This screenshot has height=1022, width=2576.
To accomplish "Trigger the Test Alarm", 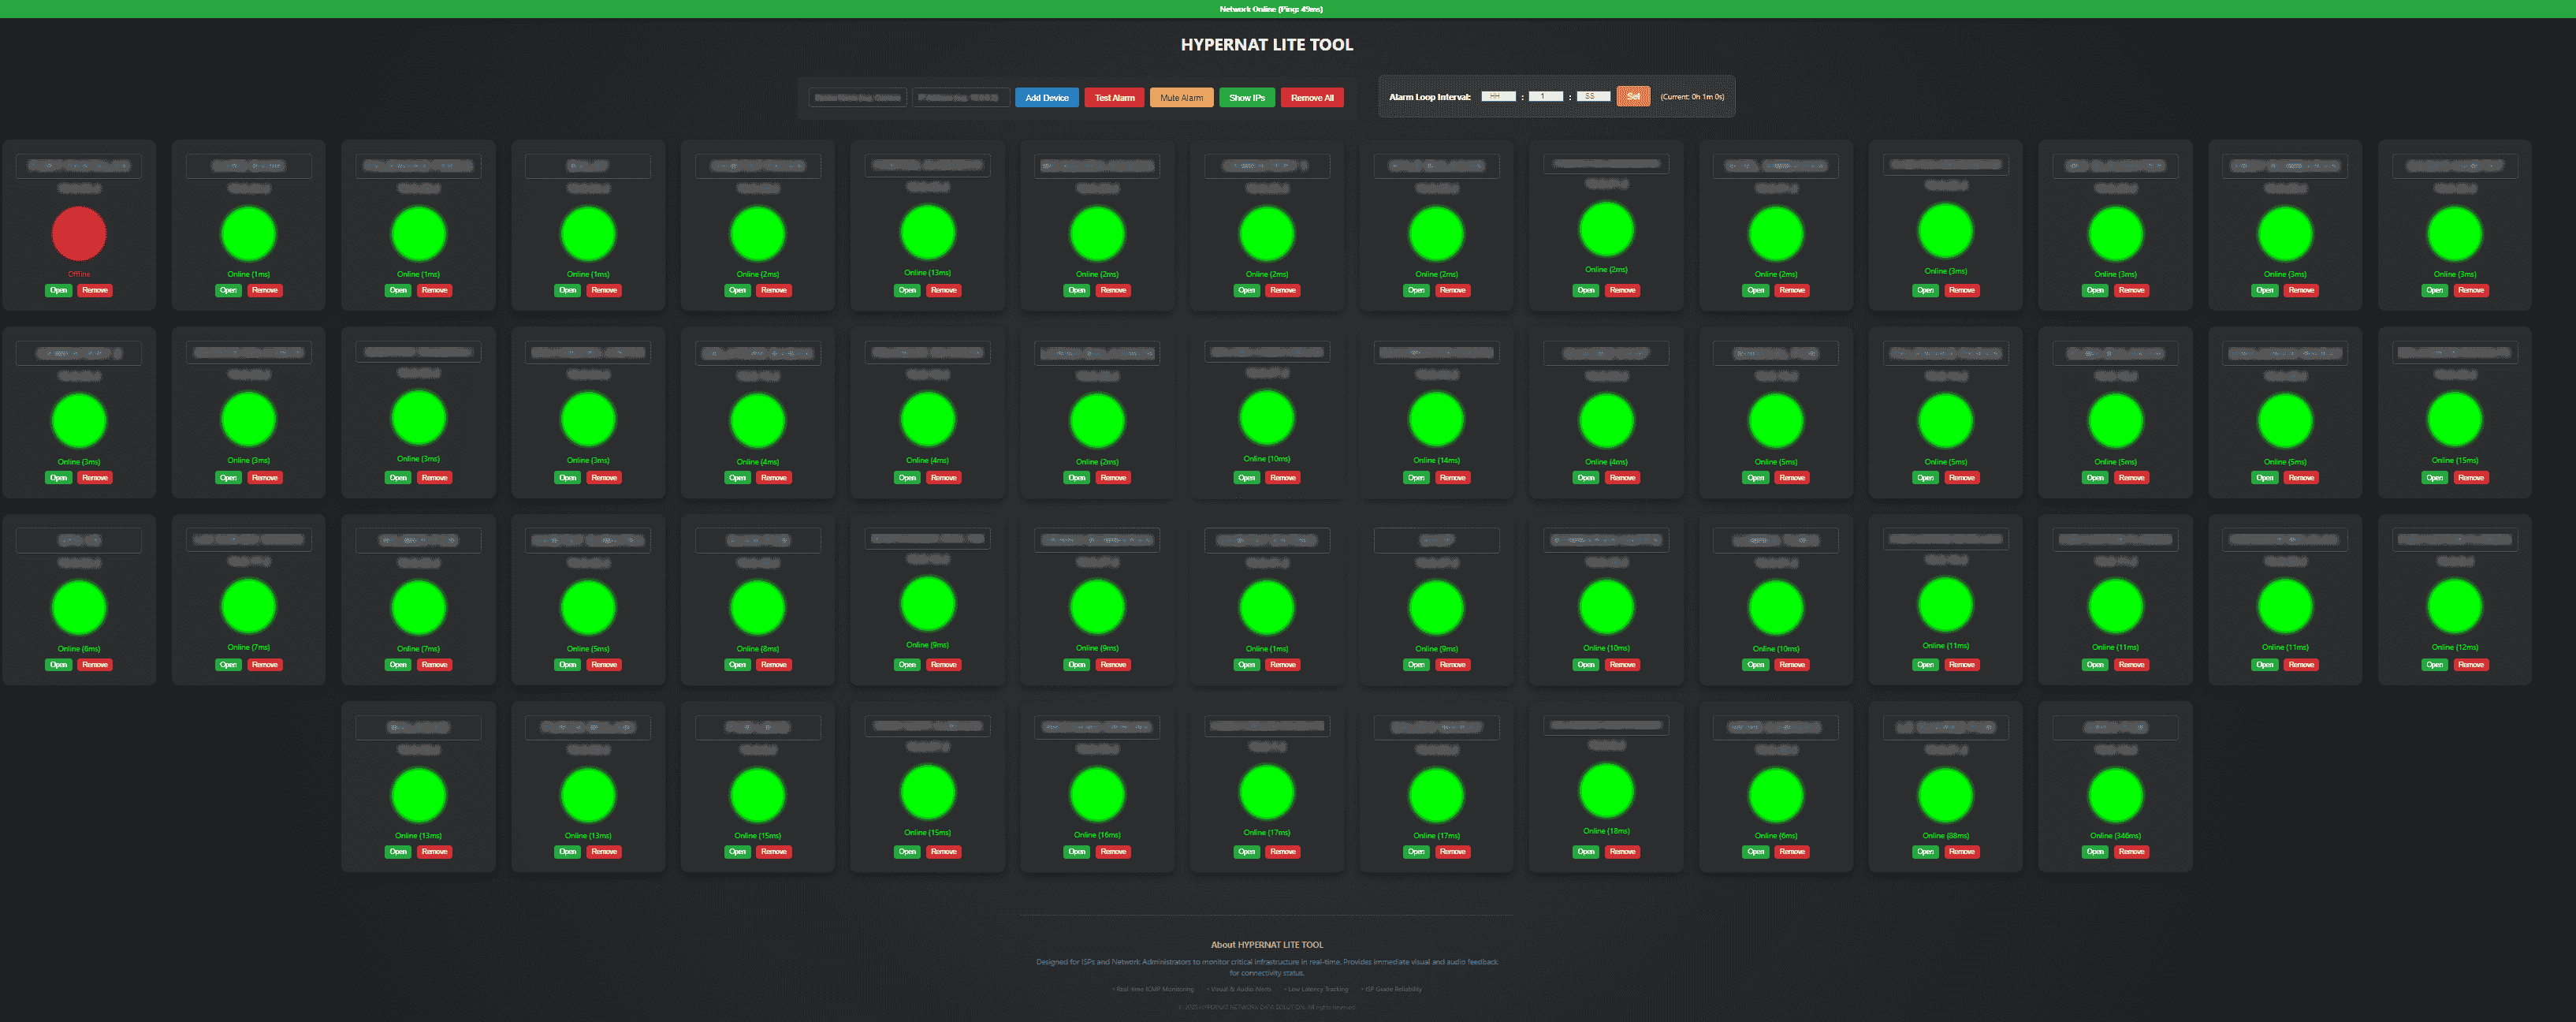I will (x=1113, y=97).
